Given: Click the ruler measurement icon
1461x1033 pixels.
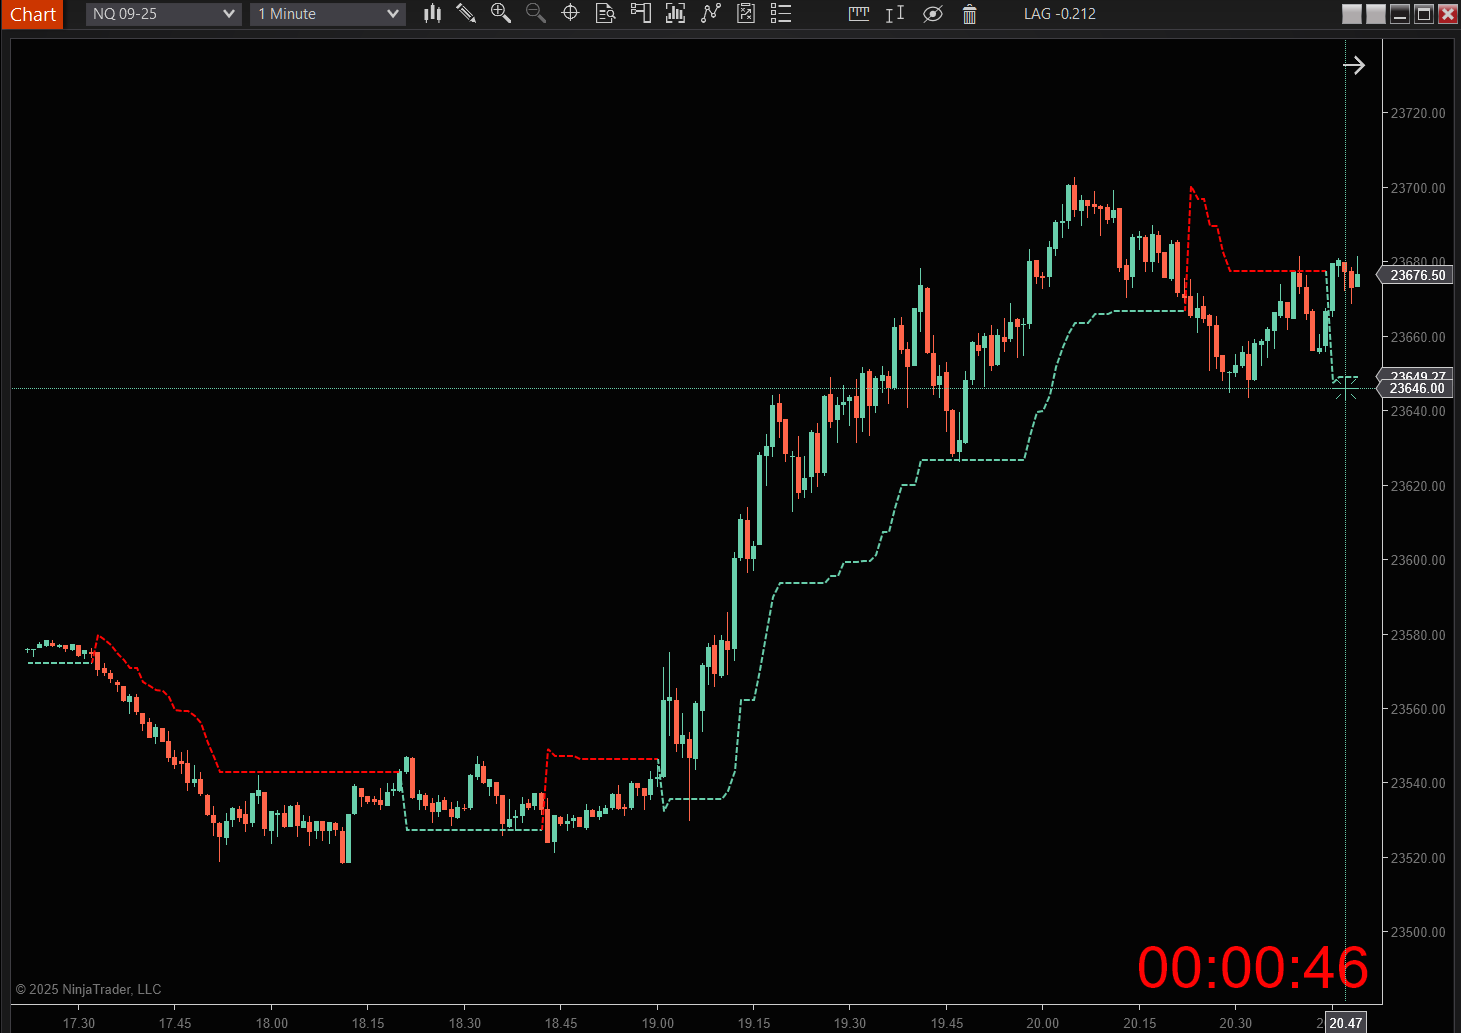Looking at the screenshot, I should (859, 14).
